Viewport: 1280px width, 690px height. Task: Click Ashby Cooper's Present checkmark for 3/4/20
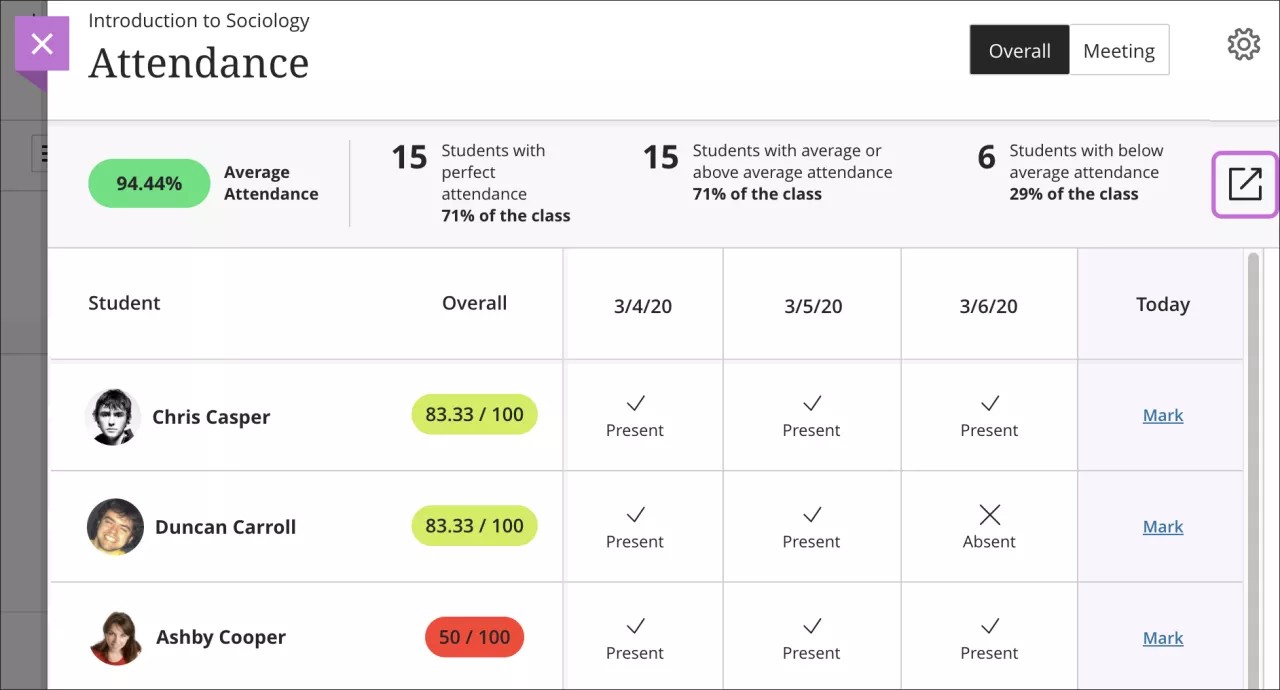[634, 637]
